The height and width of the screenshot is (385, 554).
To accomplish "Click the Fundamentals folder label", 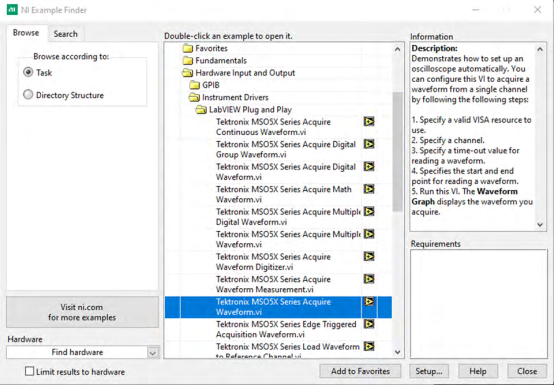I will click(221, 61).
